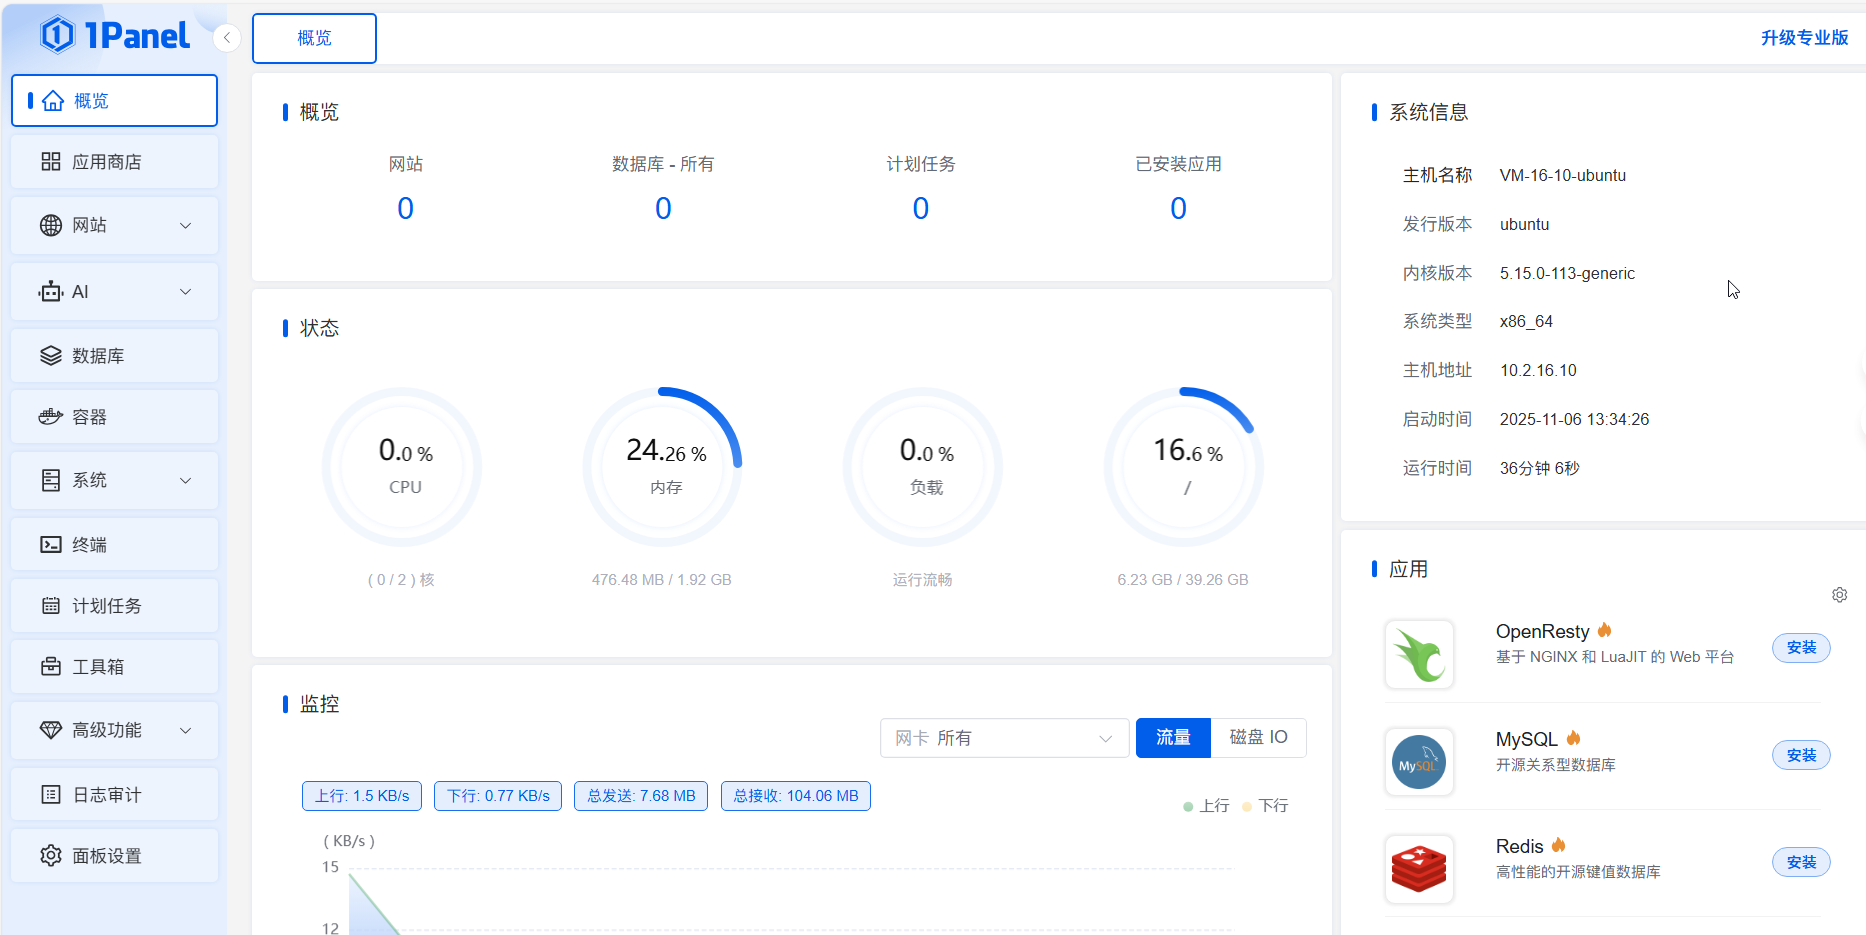This screenshot has width=1866, height=935.
Task: Select the 概览 tab at top
Action: pos(314,38)
